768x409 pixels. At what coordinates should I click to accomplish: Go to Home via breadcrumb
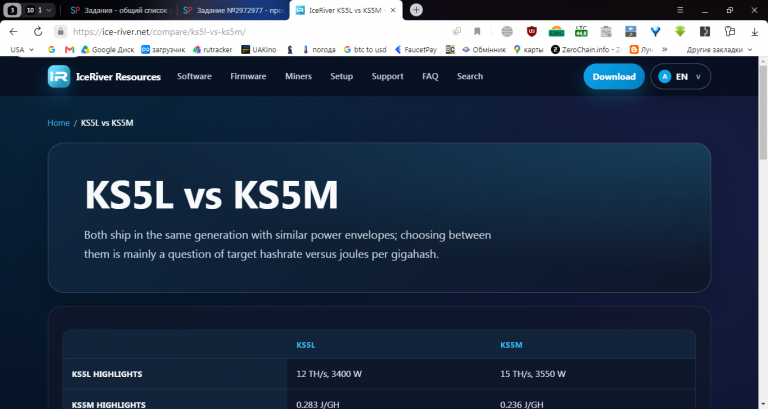pos(58,123)
